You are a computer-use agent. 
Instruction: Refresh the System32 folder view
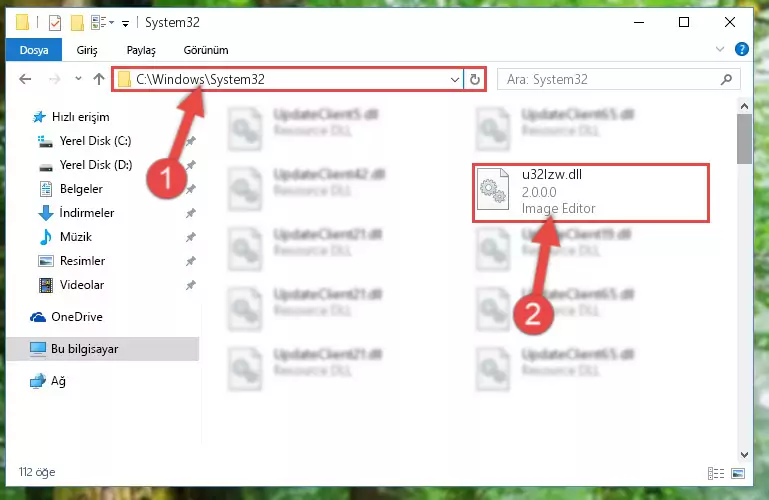coord(475,79)
